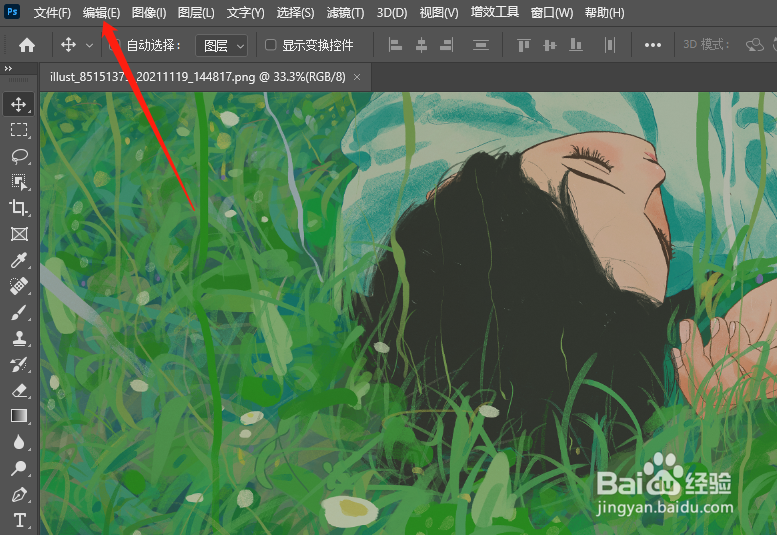Open the 图像(I) menu
This screenshot has width=777, height=535.
tap(149, 12)
